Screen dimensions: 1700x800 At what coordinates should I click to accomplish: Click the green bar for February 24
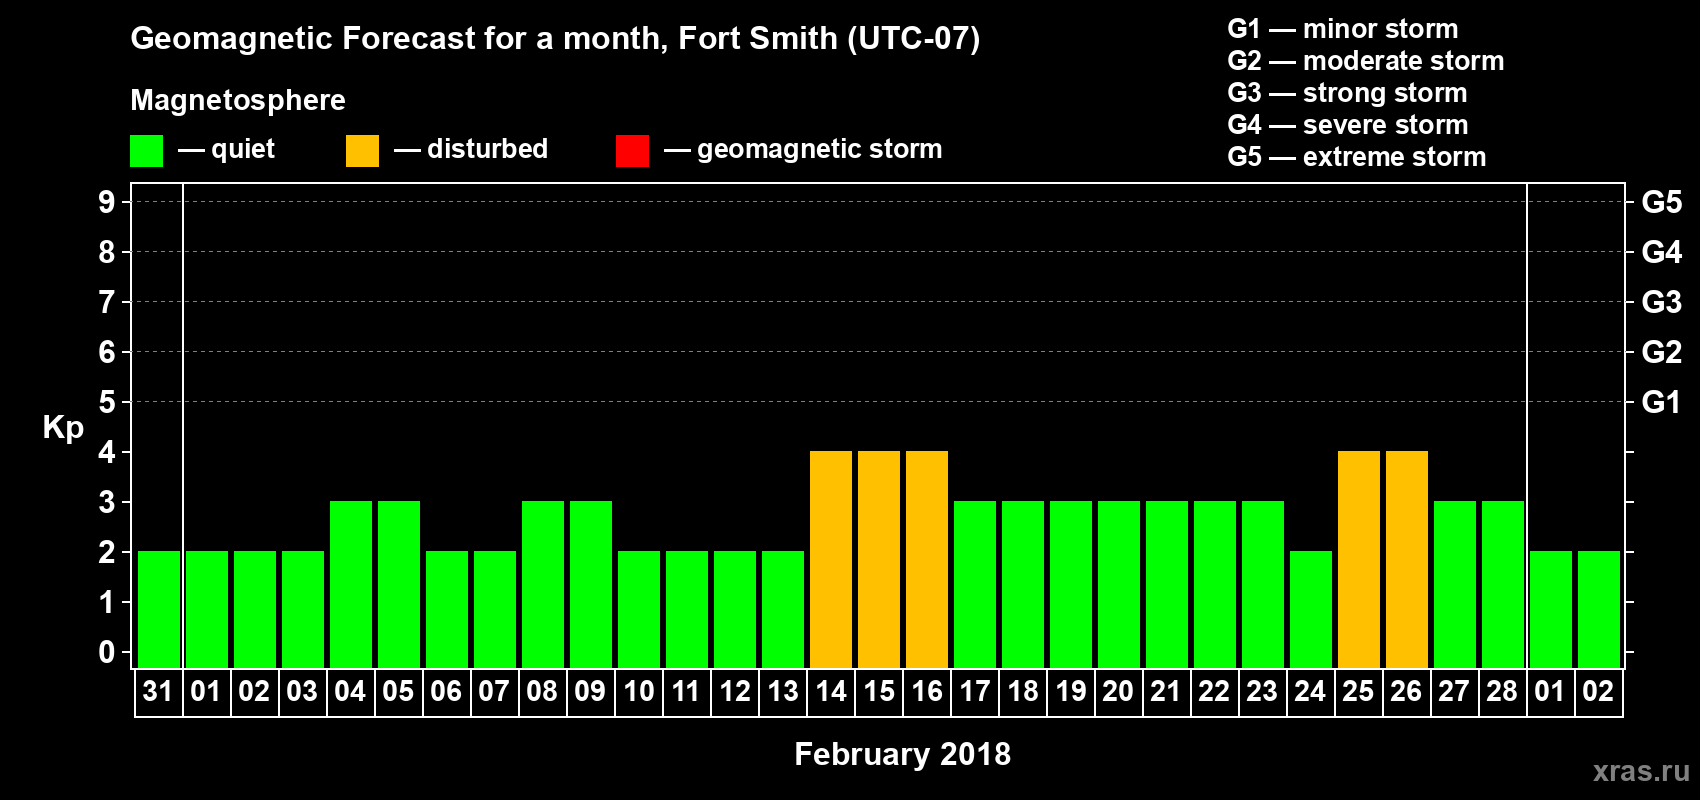pyautogui.click(x=1311, y=610)
